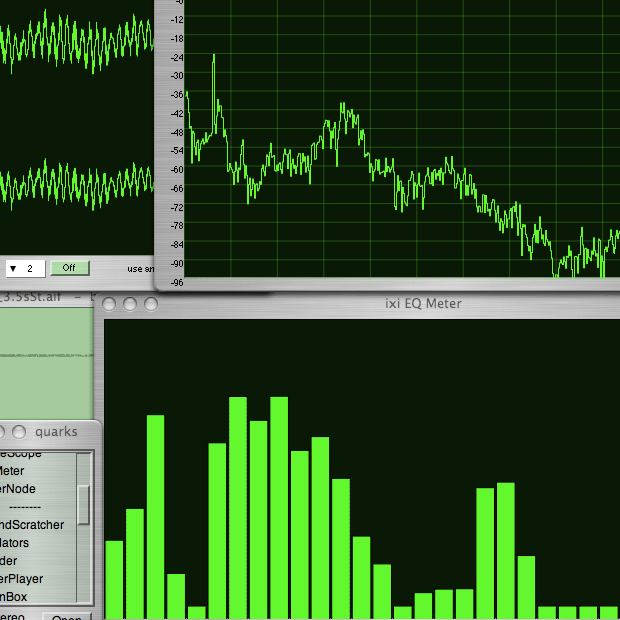This screenshot has width=620, height=620.
Task: Click the "-24" dB axis label
Action: coord(177,57)
